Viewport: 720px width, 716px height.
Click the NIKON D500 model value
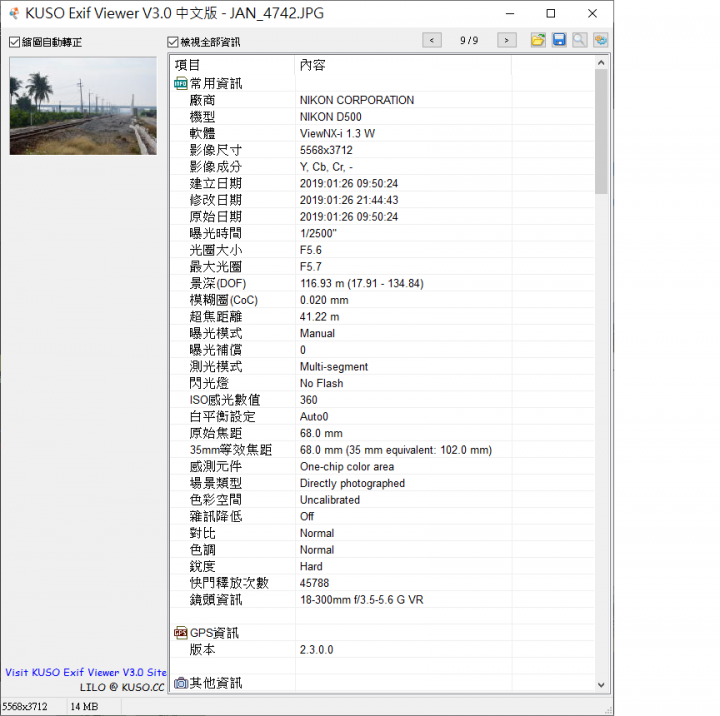coord(331,117)
